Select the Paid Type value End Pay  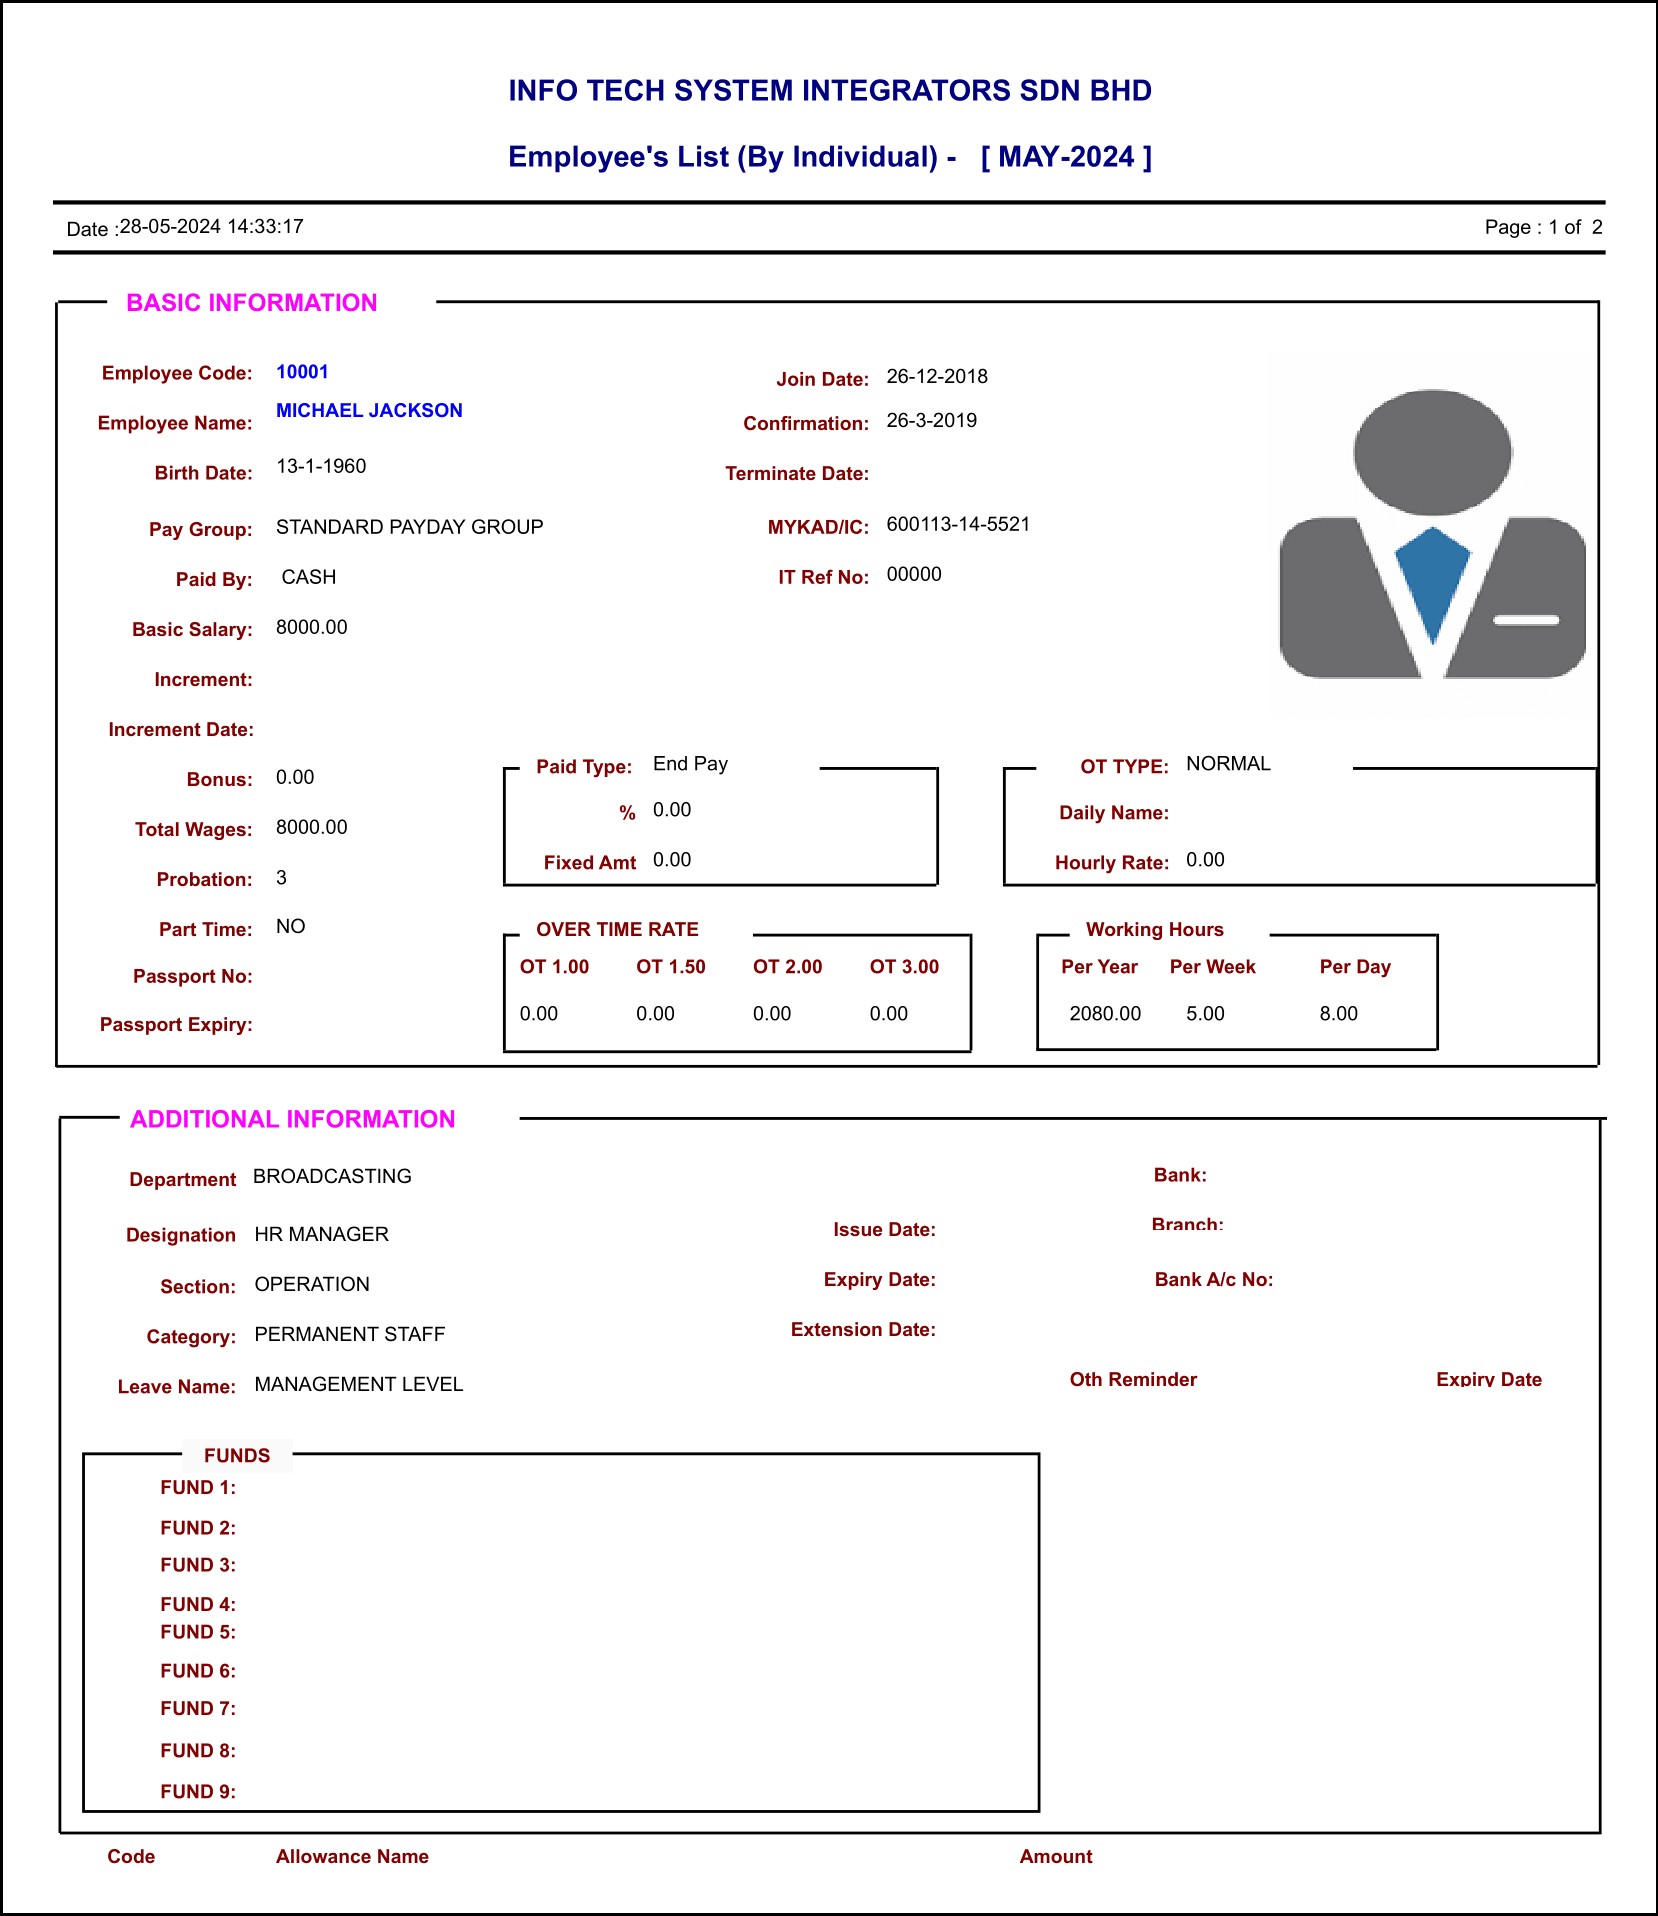click(x=690, y=764)
